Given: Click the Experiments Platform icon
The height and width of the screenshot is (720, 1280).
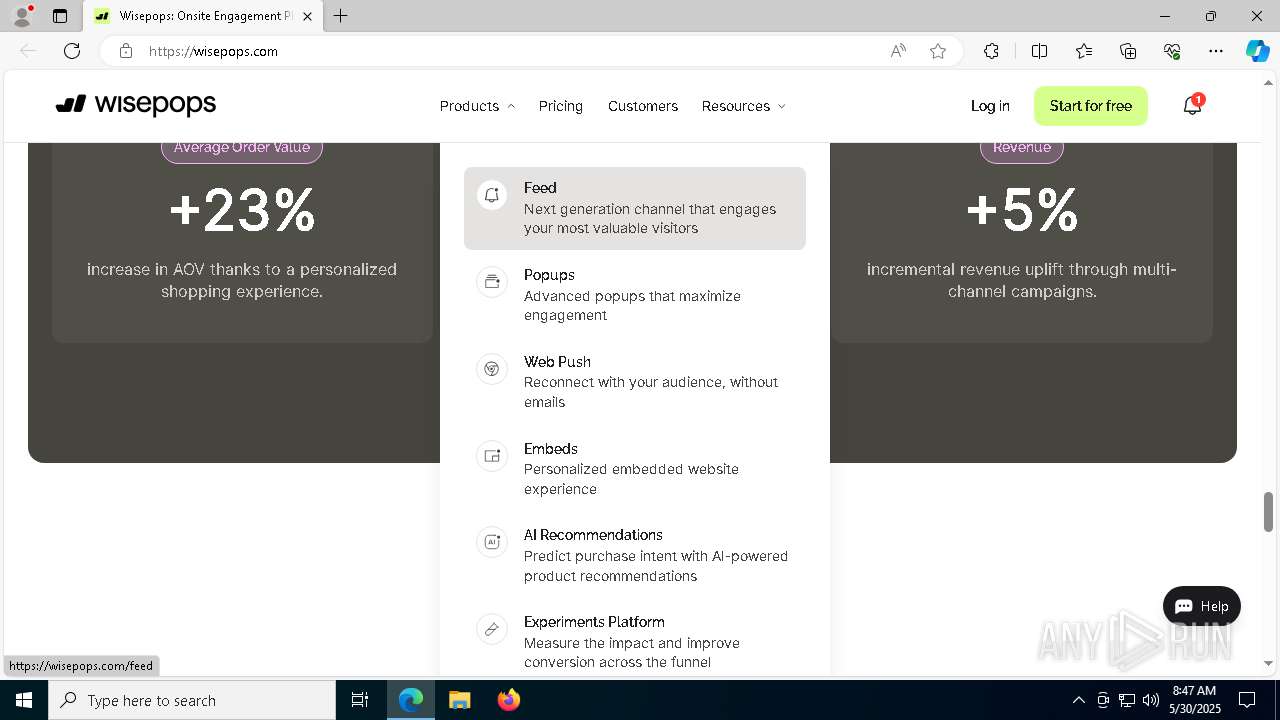Looking at the screenshot, I should point(492,629).
